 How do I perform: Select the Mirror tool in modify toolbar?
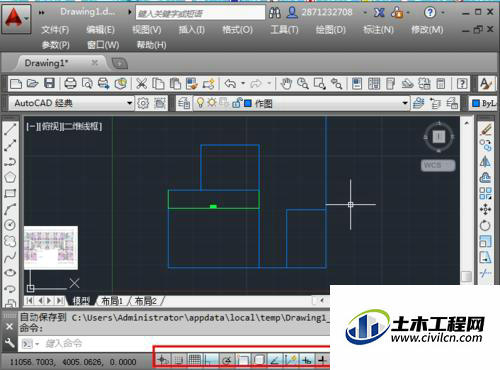click(485, 162)
